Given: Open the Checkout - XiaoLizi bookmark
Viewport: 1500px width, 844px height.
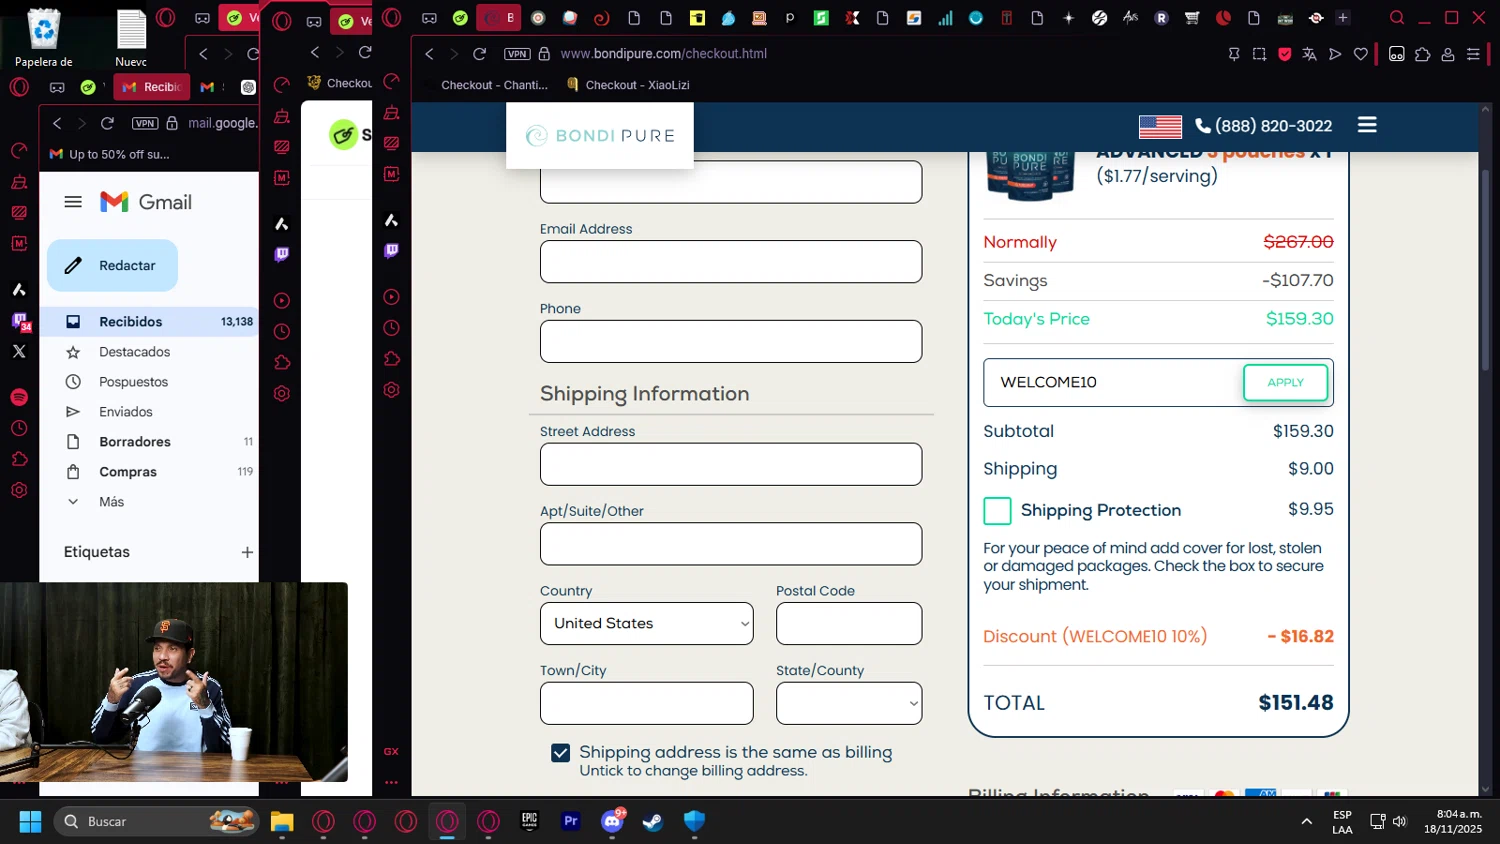Looking at the screenshot, I should click(628, 85).
